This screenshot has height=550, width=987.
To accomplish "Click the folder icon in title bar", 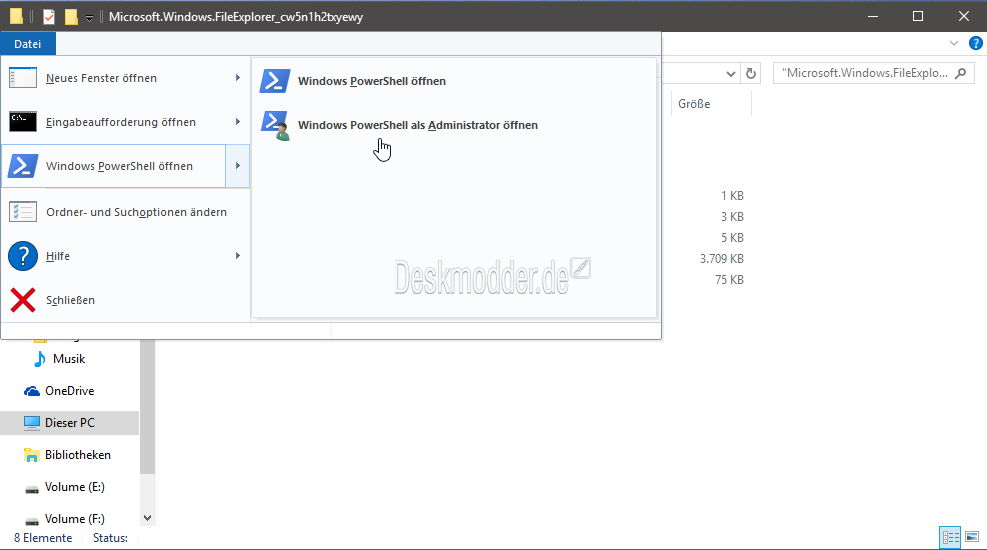I will tap(16, 16).
